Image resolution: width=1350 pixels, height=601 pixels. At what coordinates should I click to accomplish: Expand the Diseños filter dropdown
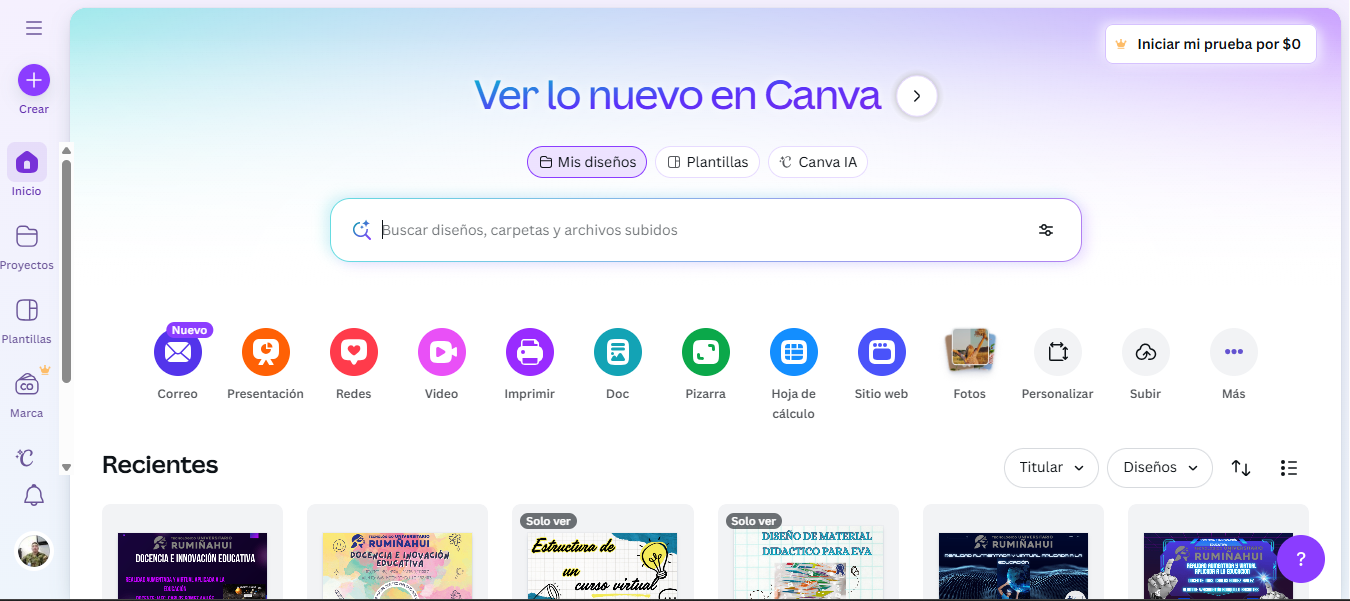click(x=1160, y=468)
